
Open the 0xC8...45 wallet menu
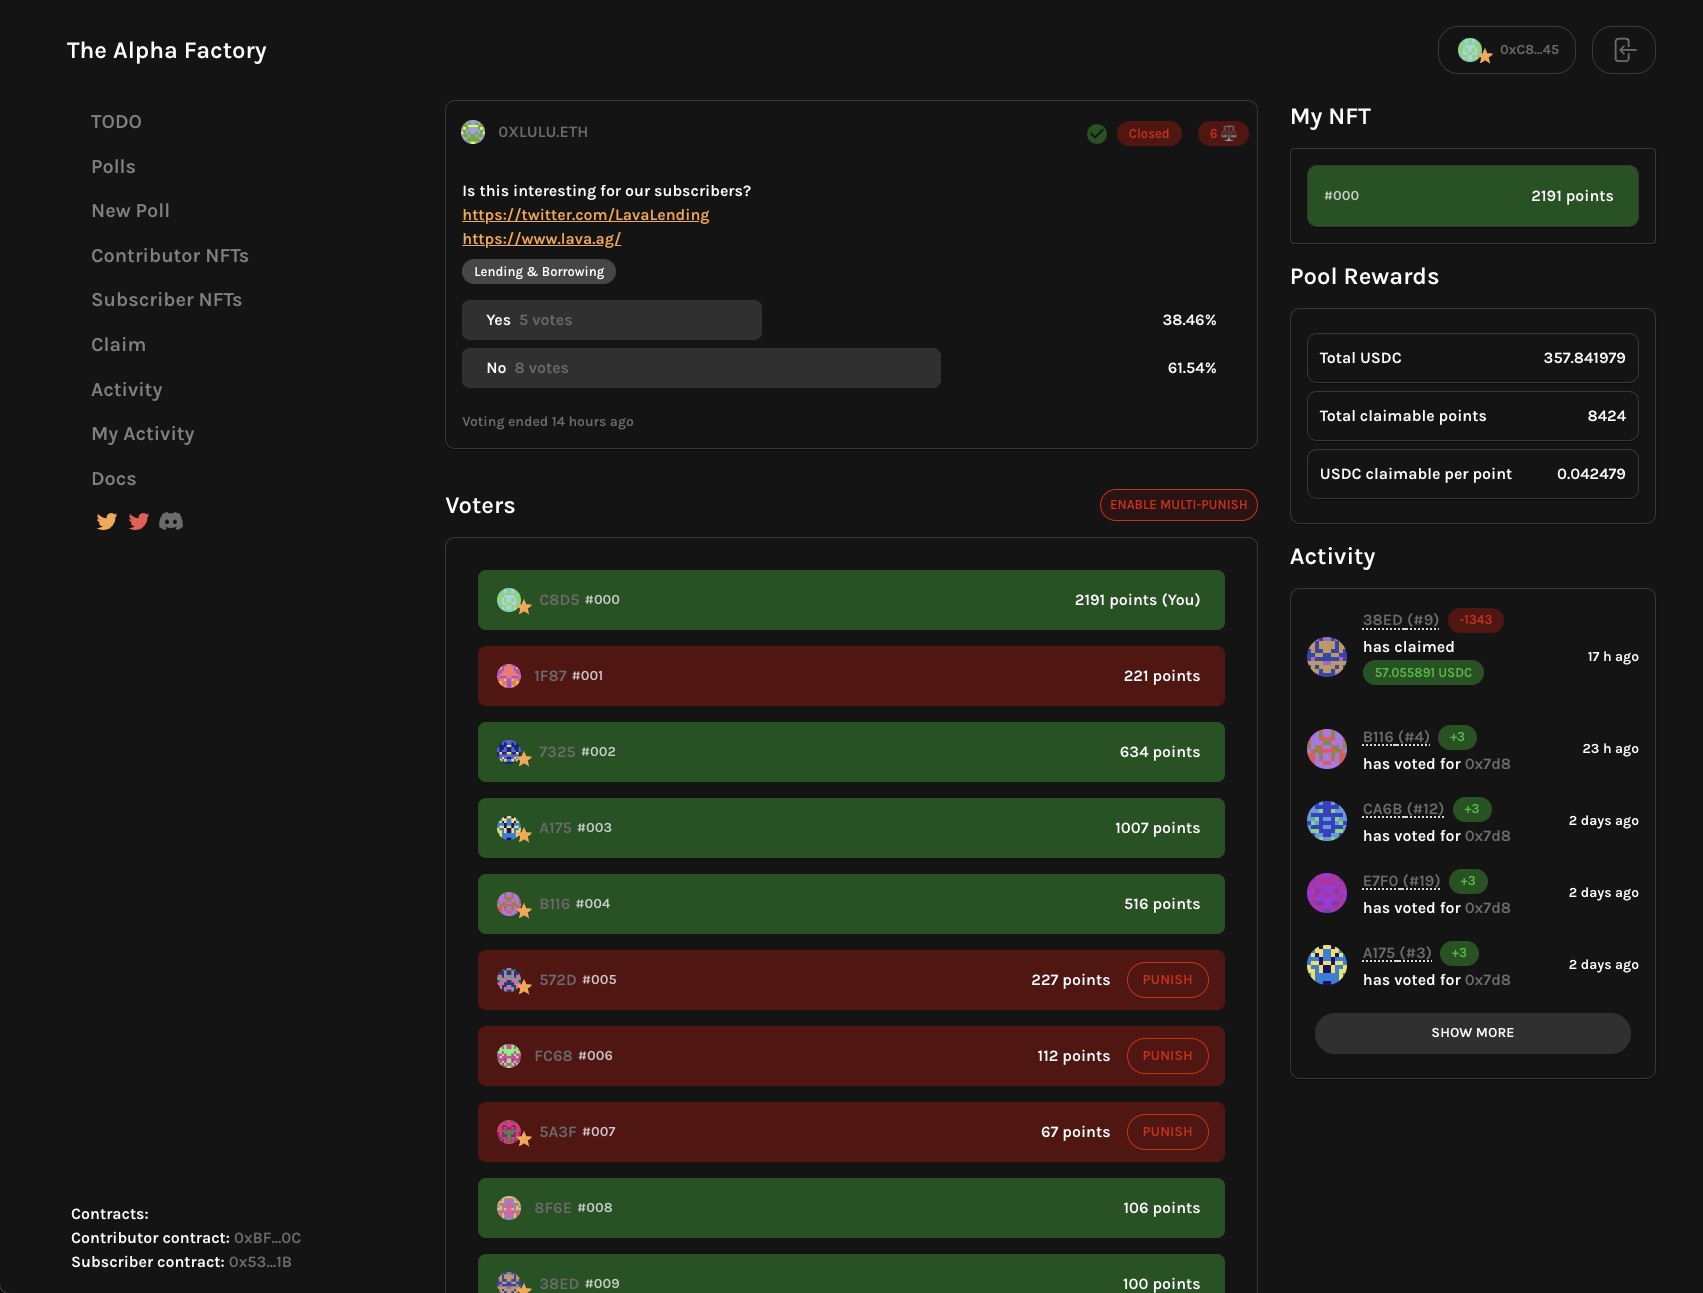pyautogui.click(x=1506, y=50)
